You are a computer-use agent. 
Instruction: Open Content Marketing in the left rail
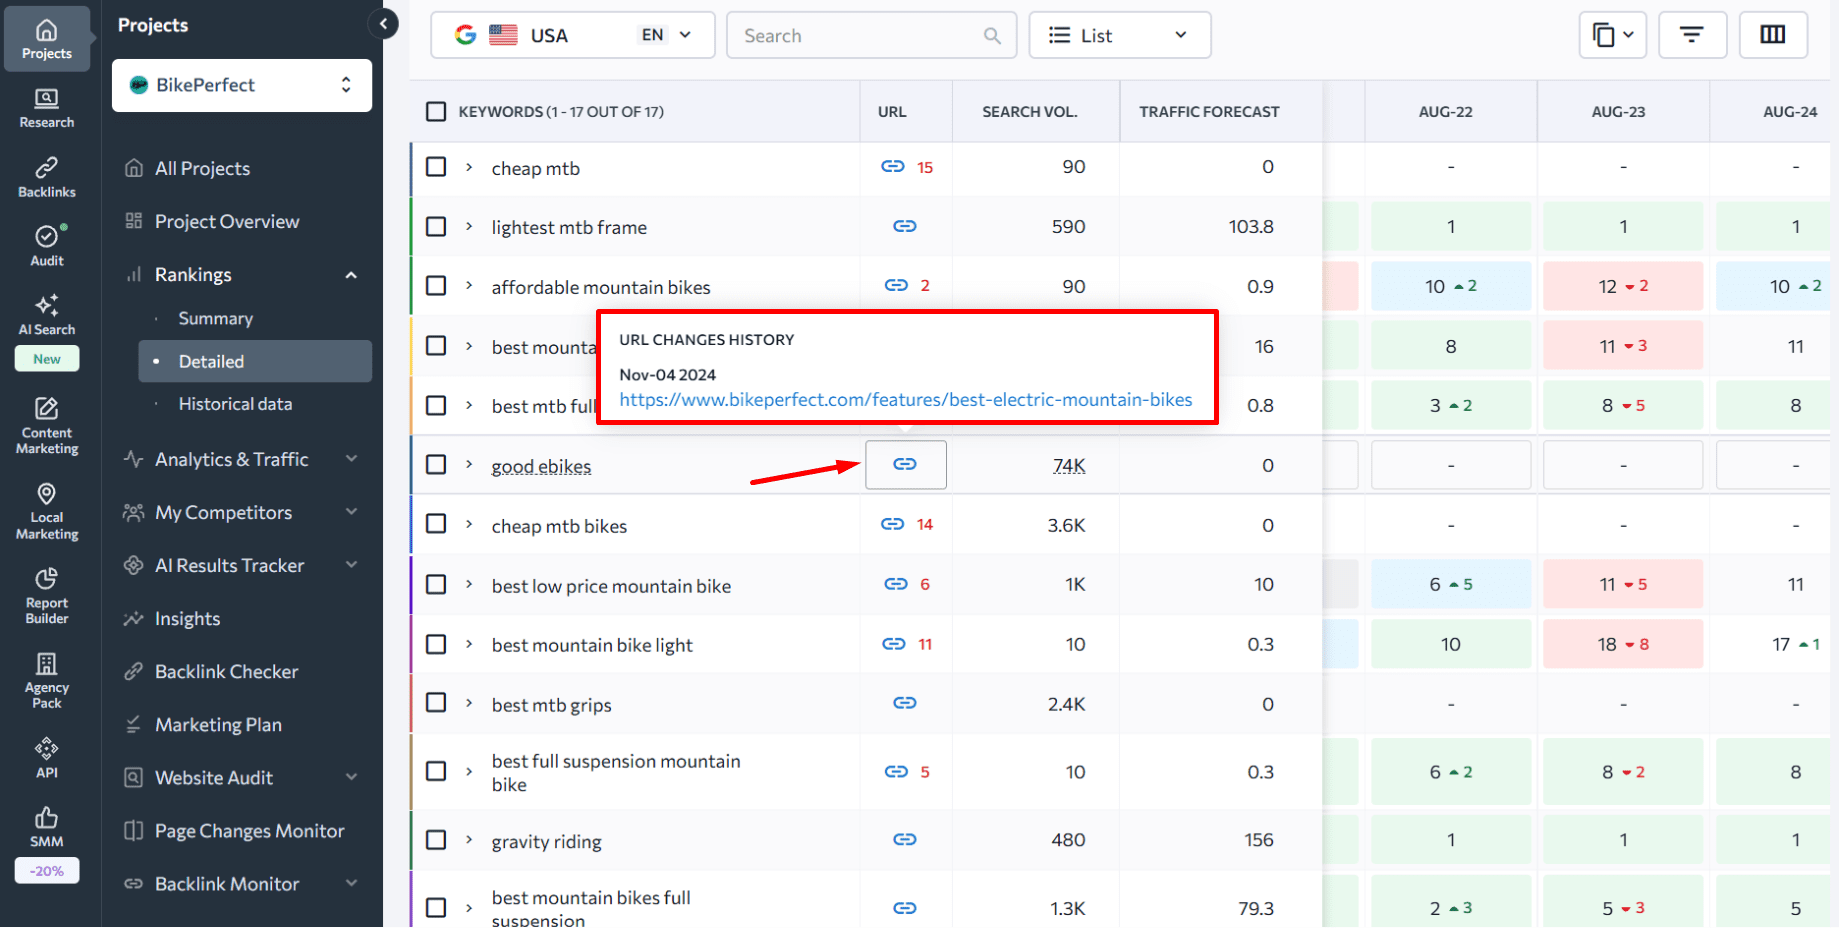(x=46, y=425)
